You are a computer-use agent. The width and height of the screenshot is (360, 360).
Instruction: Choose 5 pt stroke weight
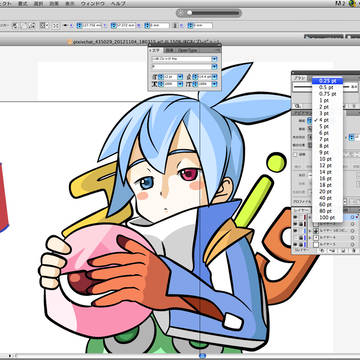point(327,126)
